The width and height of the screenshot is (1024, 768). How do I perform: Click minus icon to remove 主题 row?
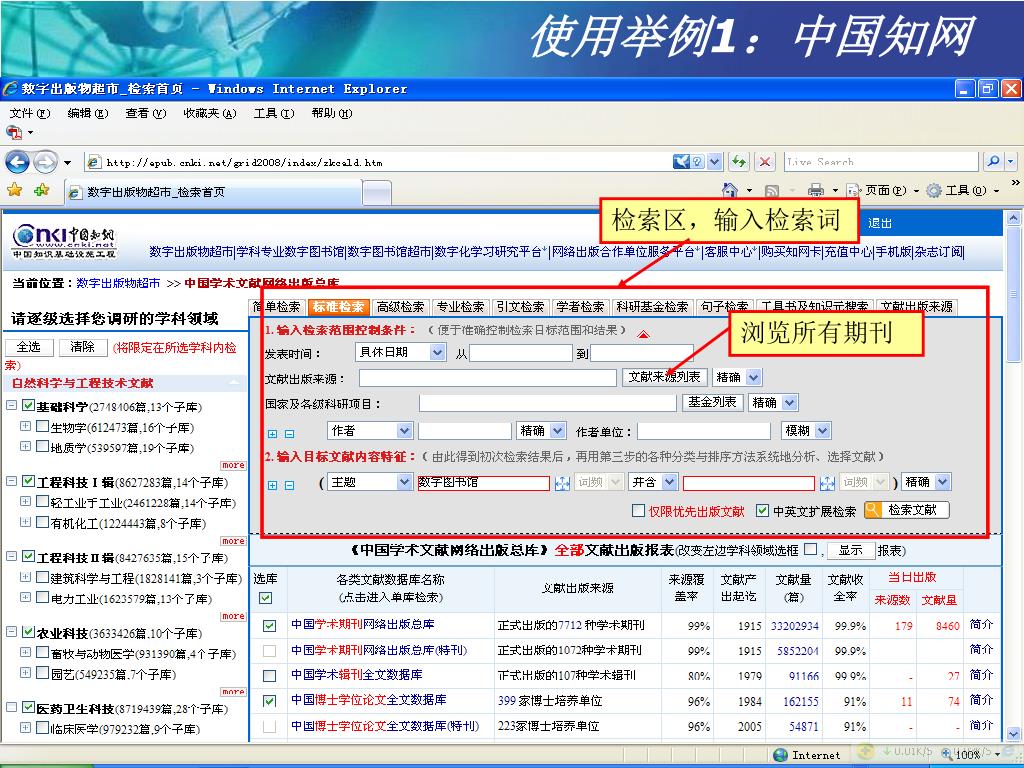(289, 485)
